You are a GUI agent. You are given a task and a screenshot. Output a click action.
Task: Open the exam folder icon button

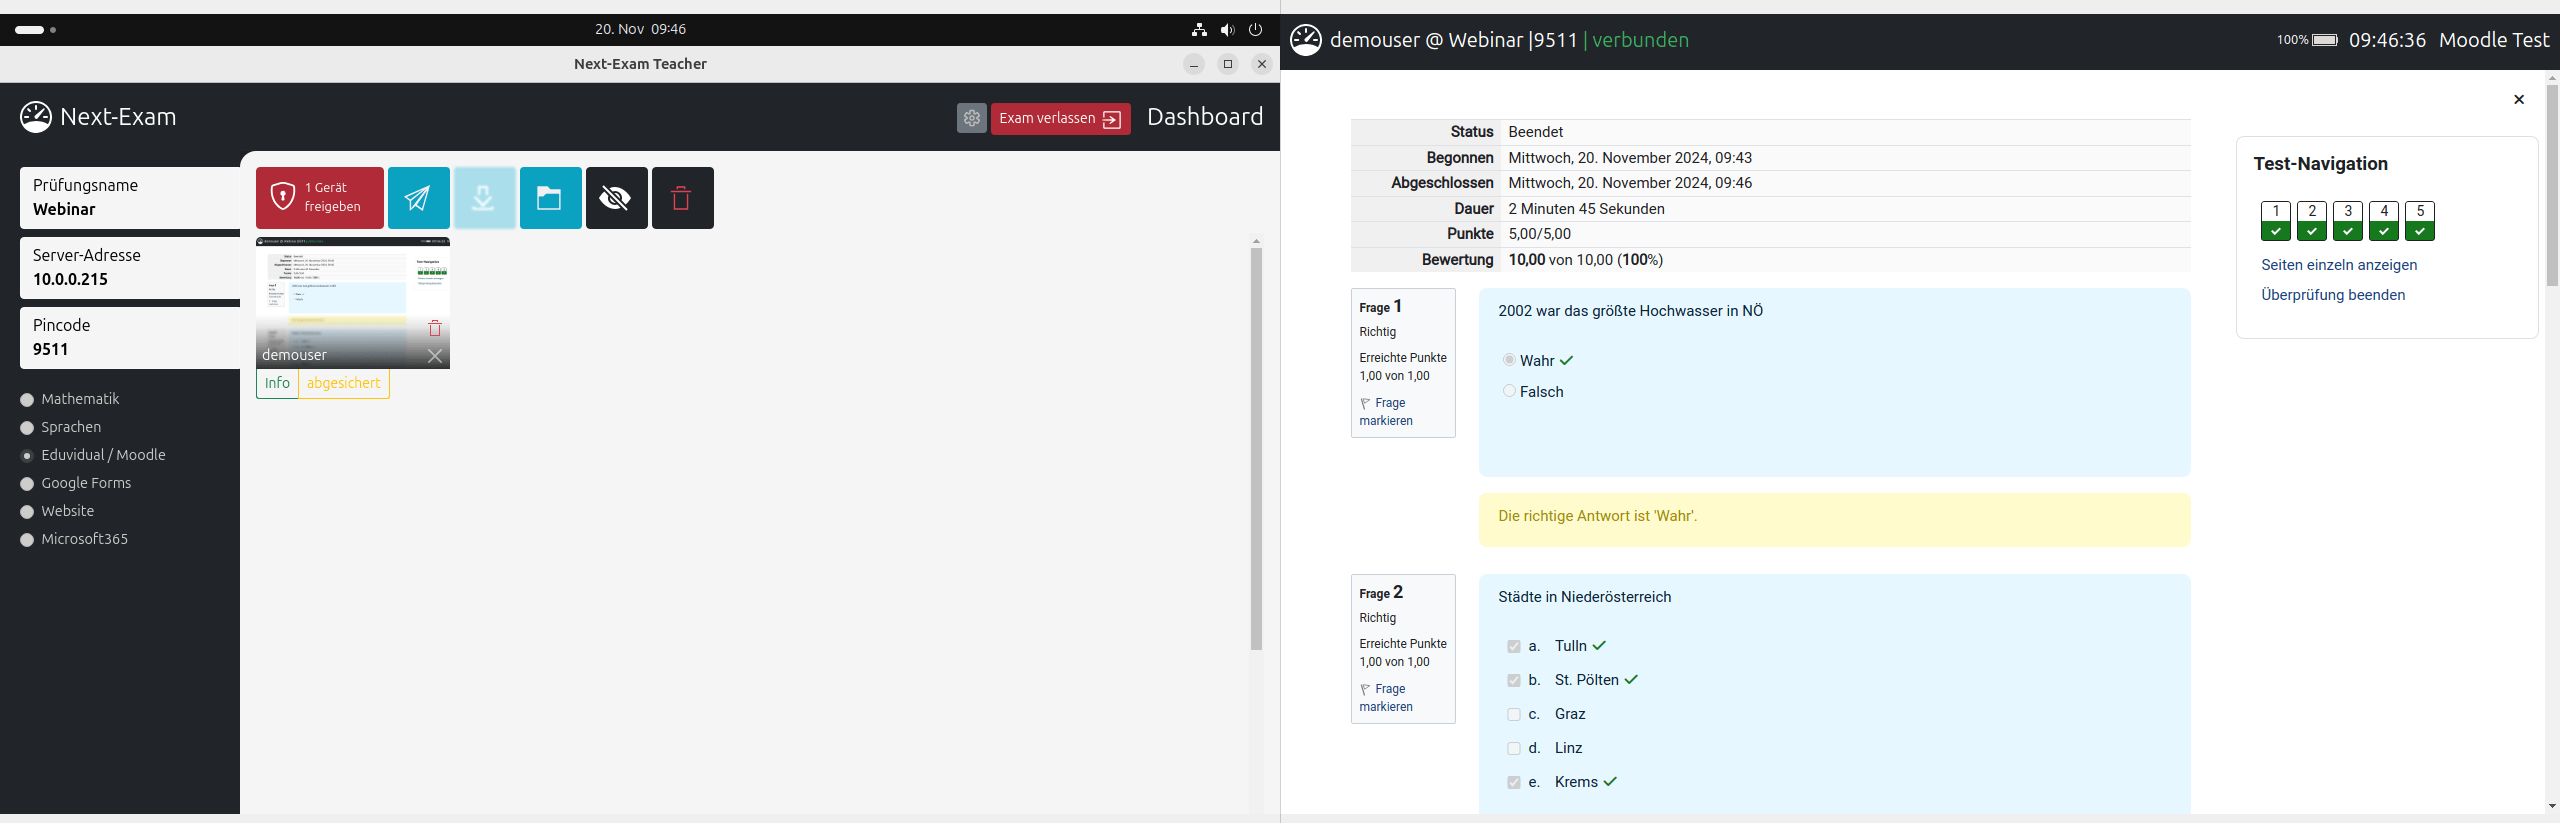pos(550,198)
